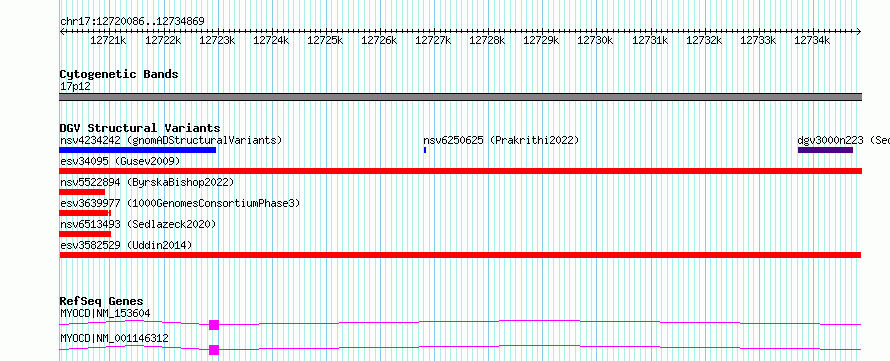
Task: Click the 12731k ruler position
Action: coord(650,40)
